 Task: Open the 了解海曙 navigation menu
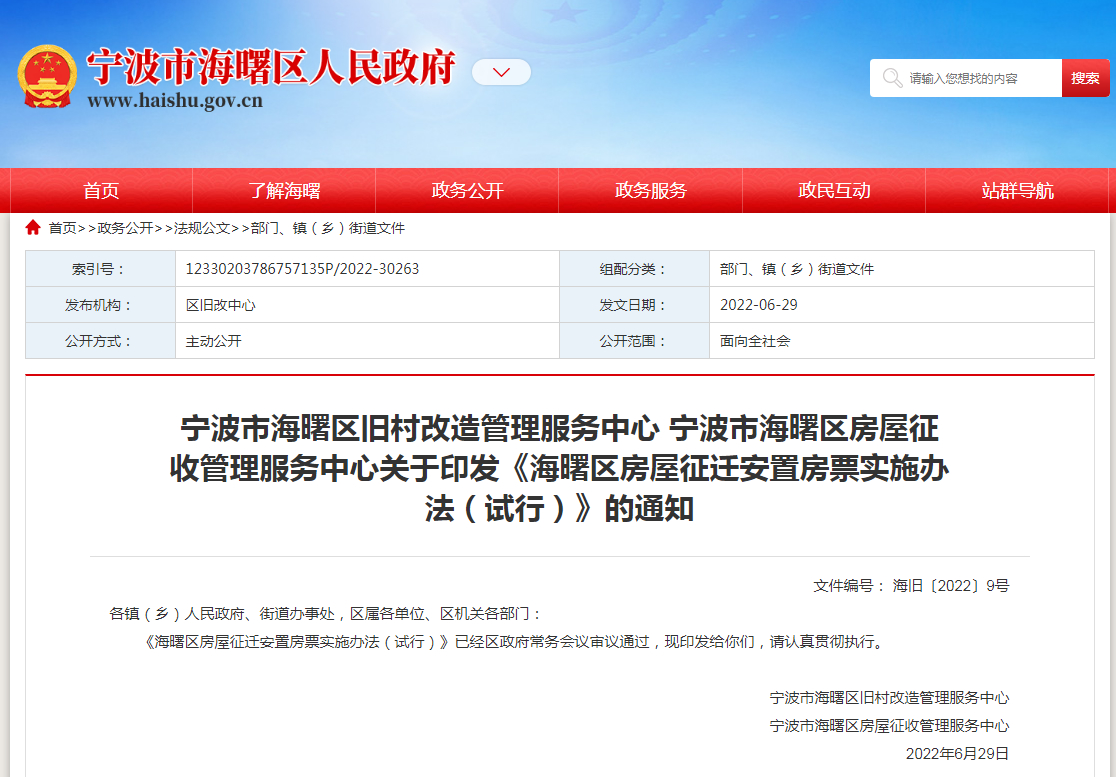coord(284,191)
